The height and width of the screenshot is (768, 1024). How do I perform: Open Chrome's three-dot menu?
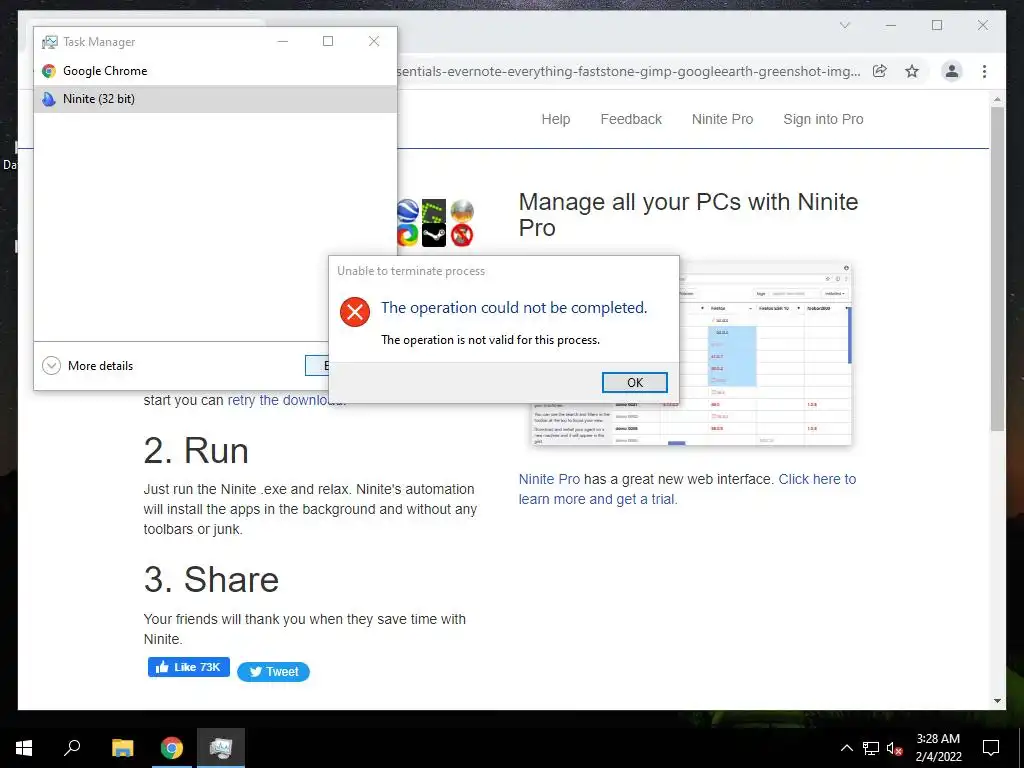(984, 71)
